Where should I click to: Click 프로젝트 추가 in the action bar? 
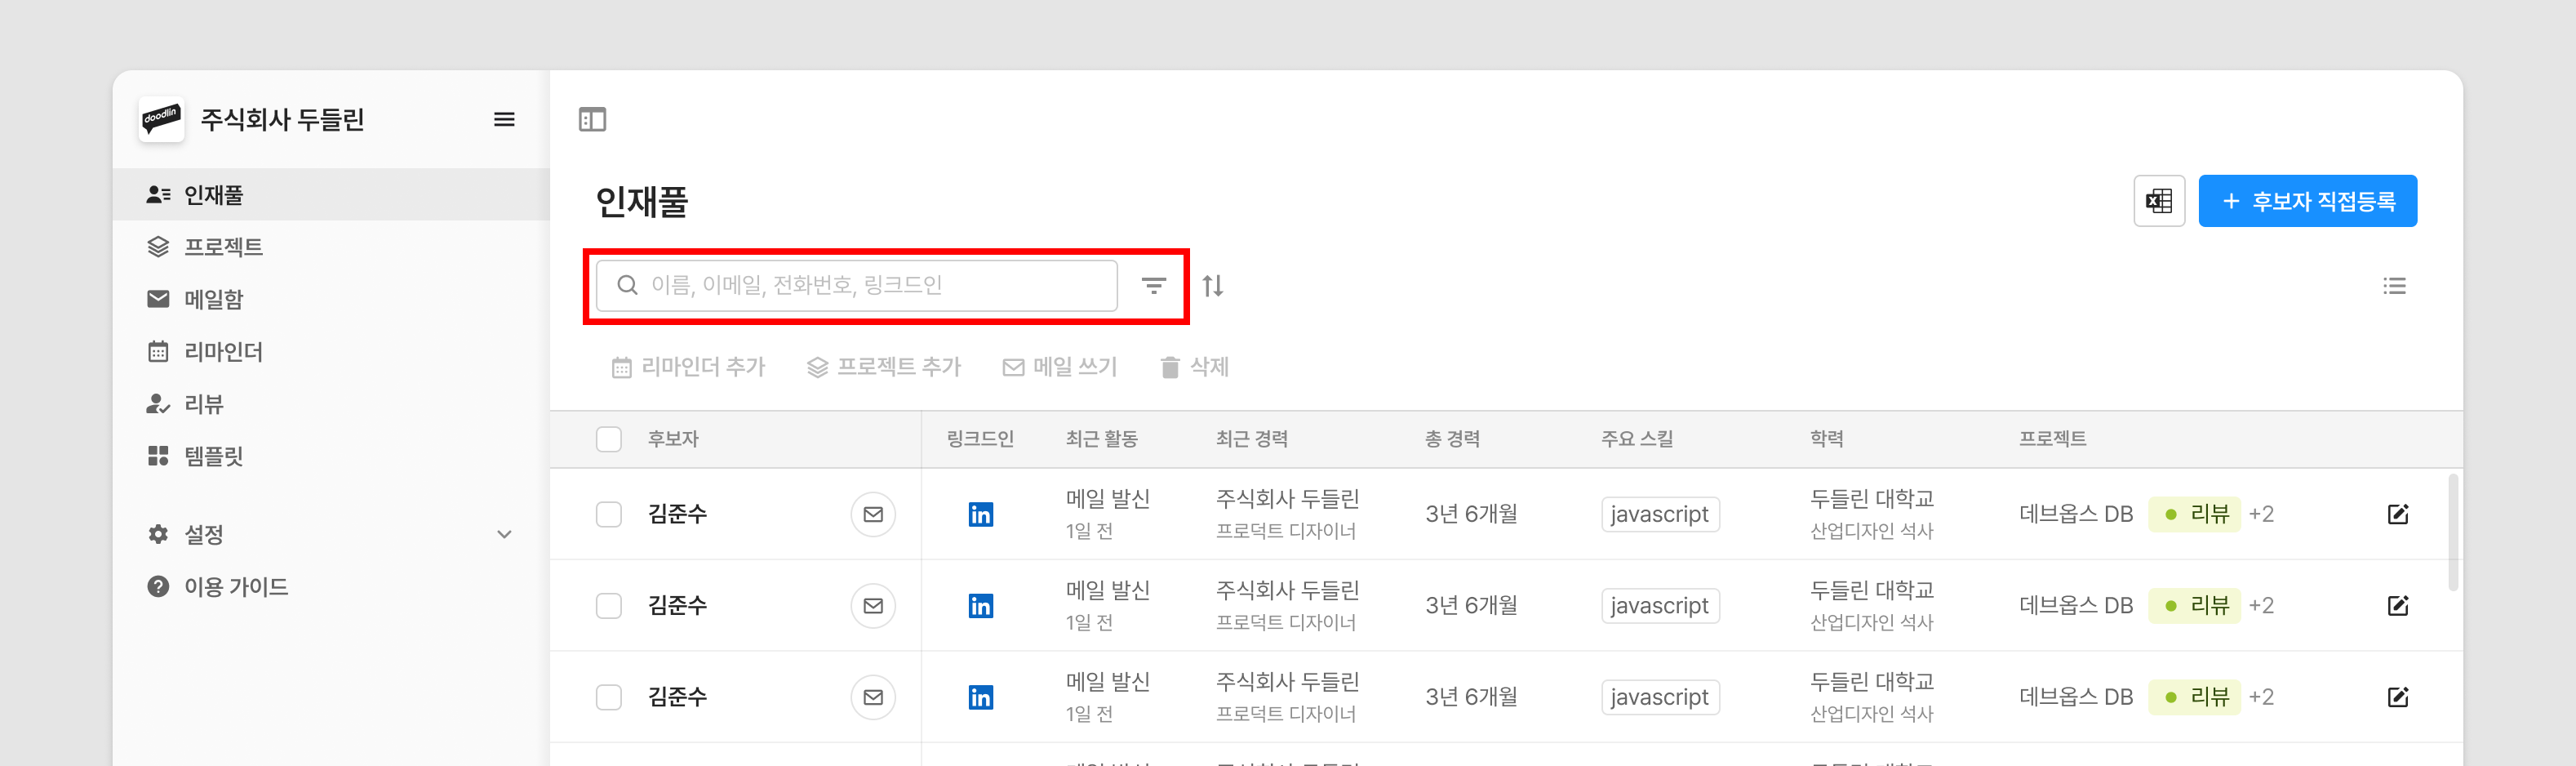pos(884,367)
